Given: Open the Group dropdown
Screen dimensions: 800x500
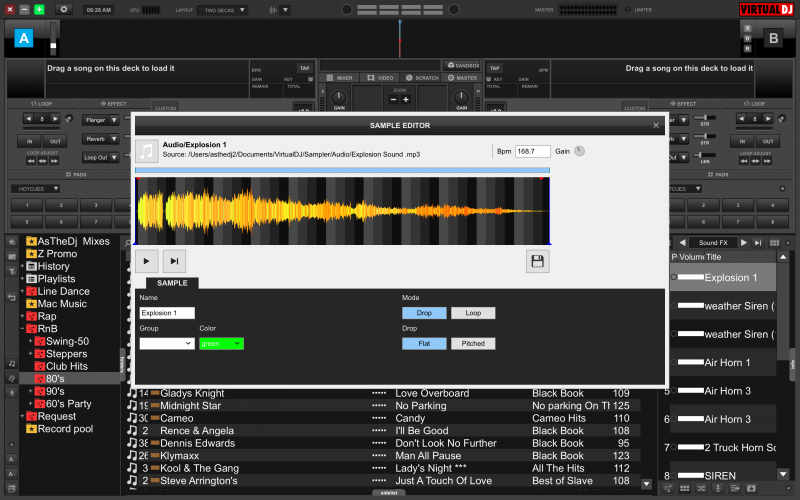Looking at the screenshot, I should [x=167, y=343].
